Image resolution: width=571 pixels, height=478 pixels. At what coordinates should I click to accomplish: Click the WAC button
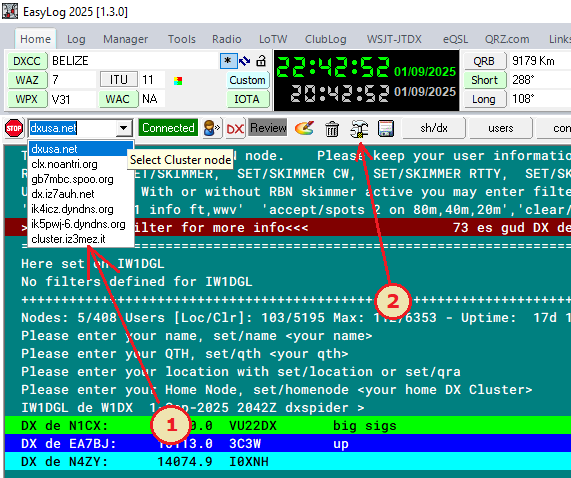point(118,99)
